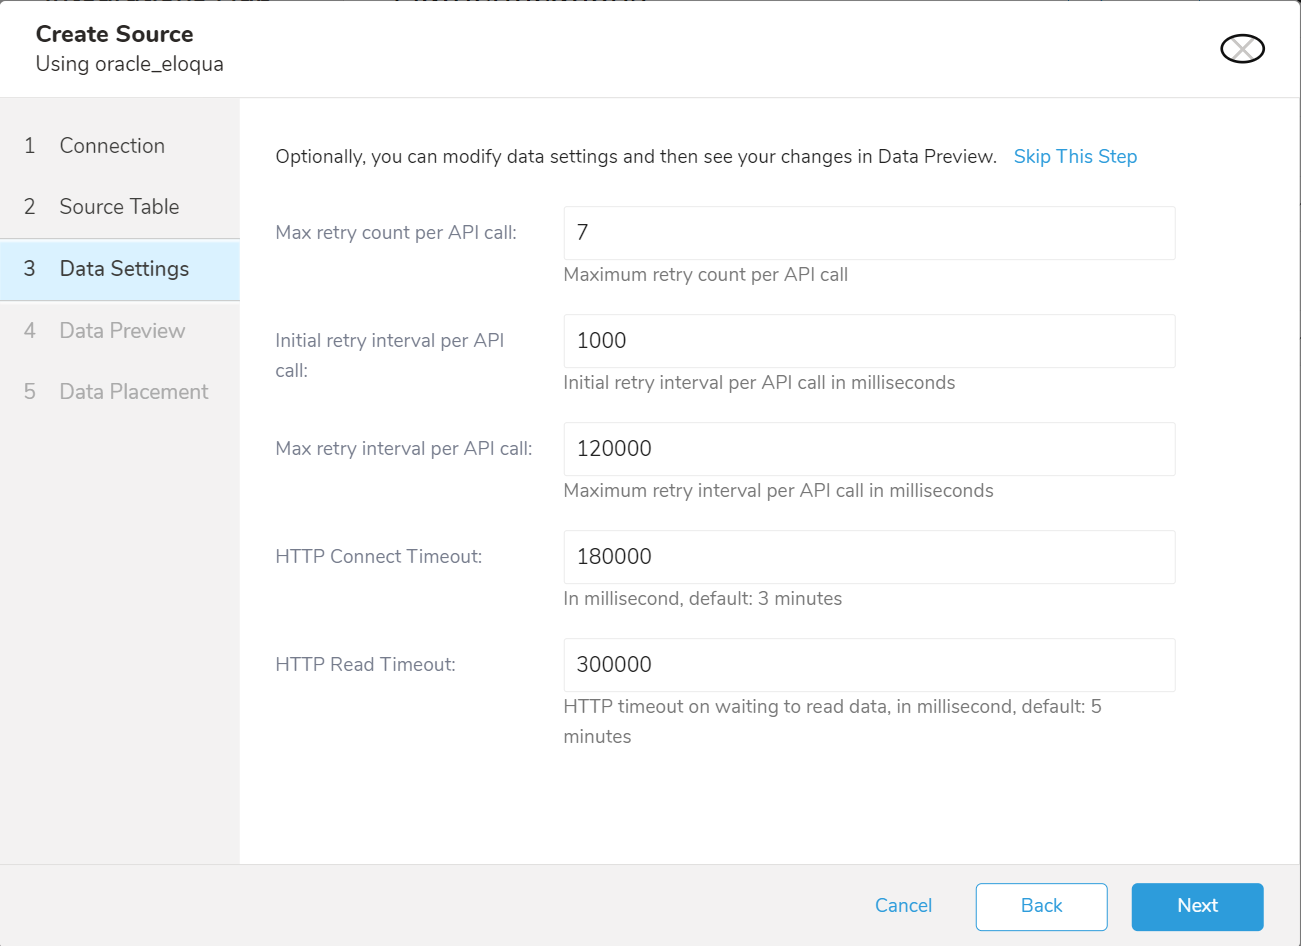The height and width of the screenshot is (946, 1301).
Task: Click the "Max retry count per API call" label
Action: tap(396, 233)
